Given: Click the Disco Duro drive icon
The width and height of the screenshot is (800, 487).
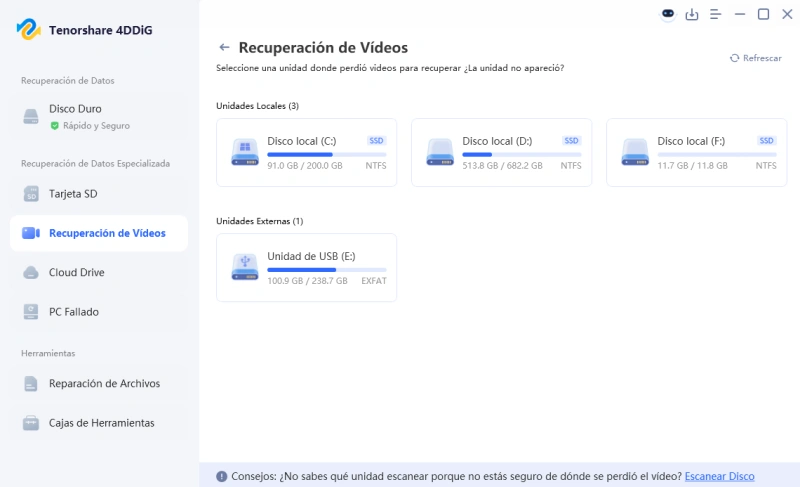Looking at the screenshot, I should (31, 116).
